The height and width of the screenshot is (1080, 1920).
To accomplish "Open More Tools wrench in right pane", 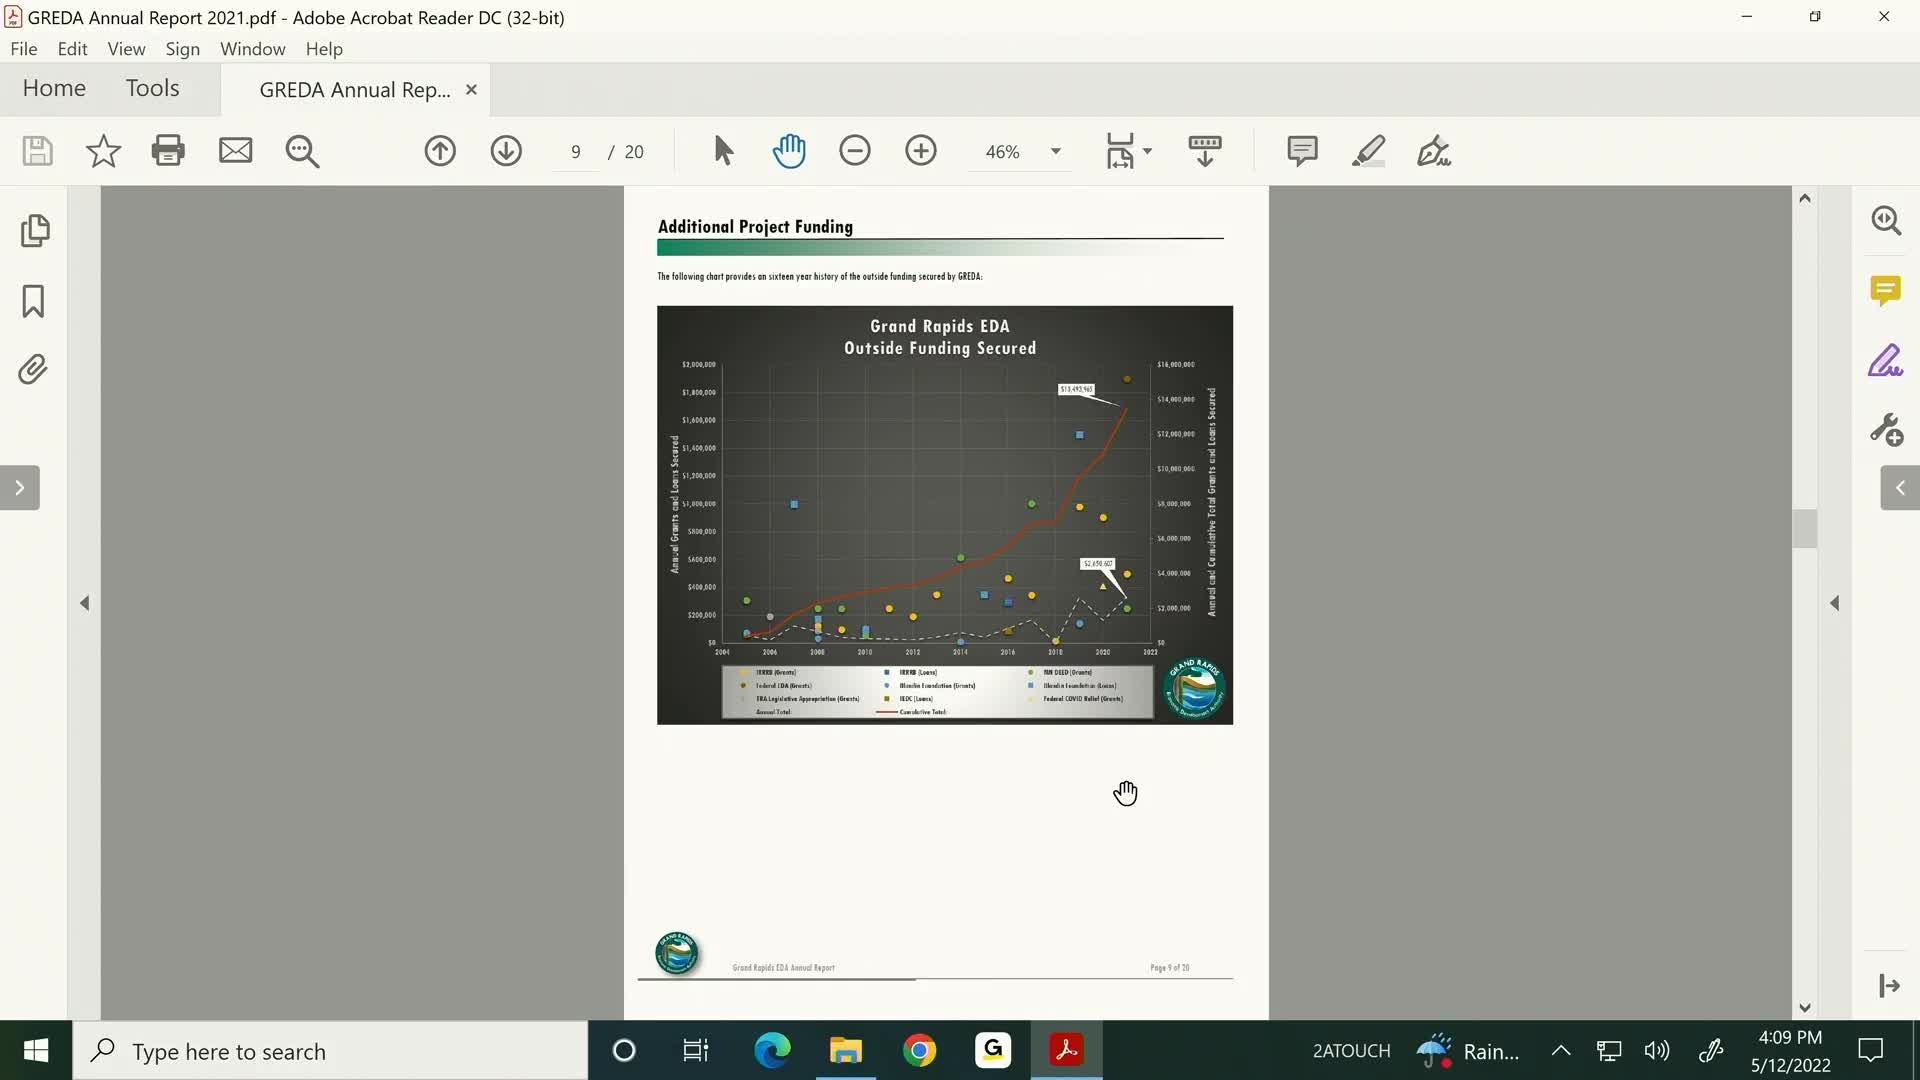I will coord(1886,430).
